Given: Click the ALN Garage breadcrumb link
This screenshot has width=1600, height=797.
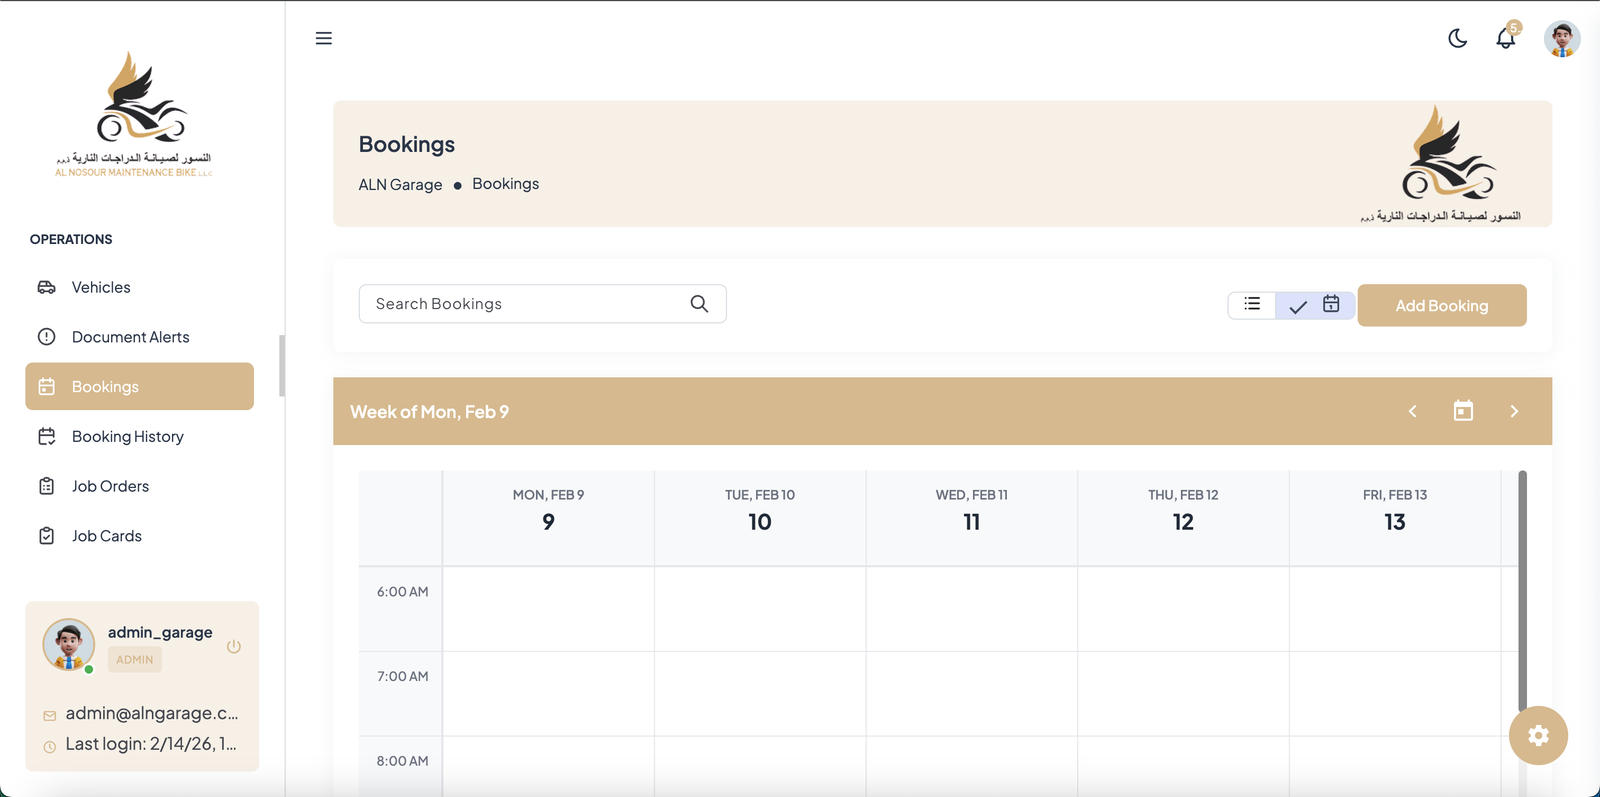Looking at the screenshot, I should point(400,185).
